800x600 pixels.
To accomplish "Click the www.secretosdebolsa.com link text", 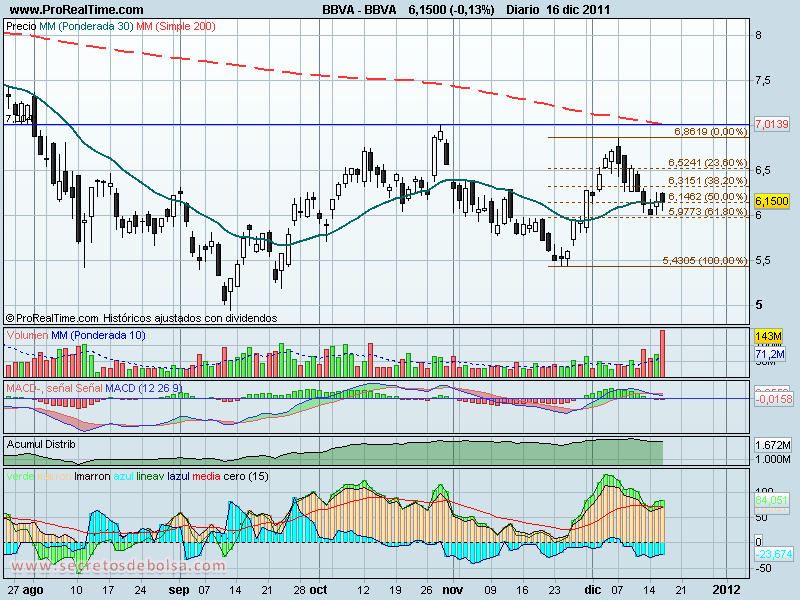I will point(118,565).
